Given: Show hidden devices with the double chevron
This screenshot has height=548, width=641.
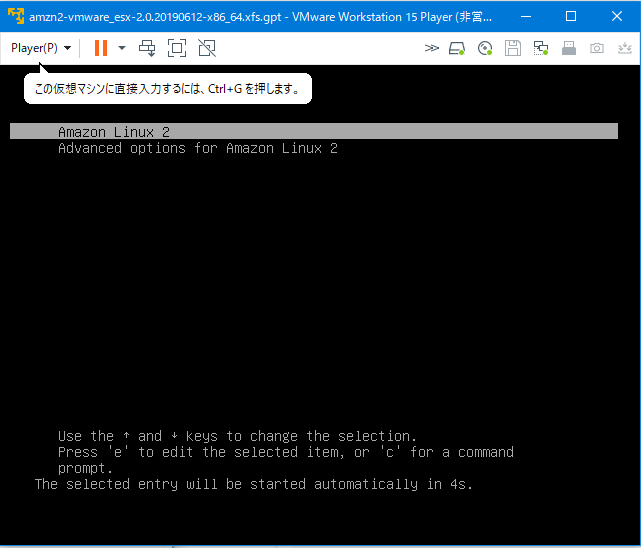Looking at the screenshot, I should [x=431, y=48].
